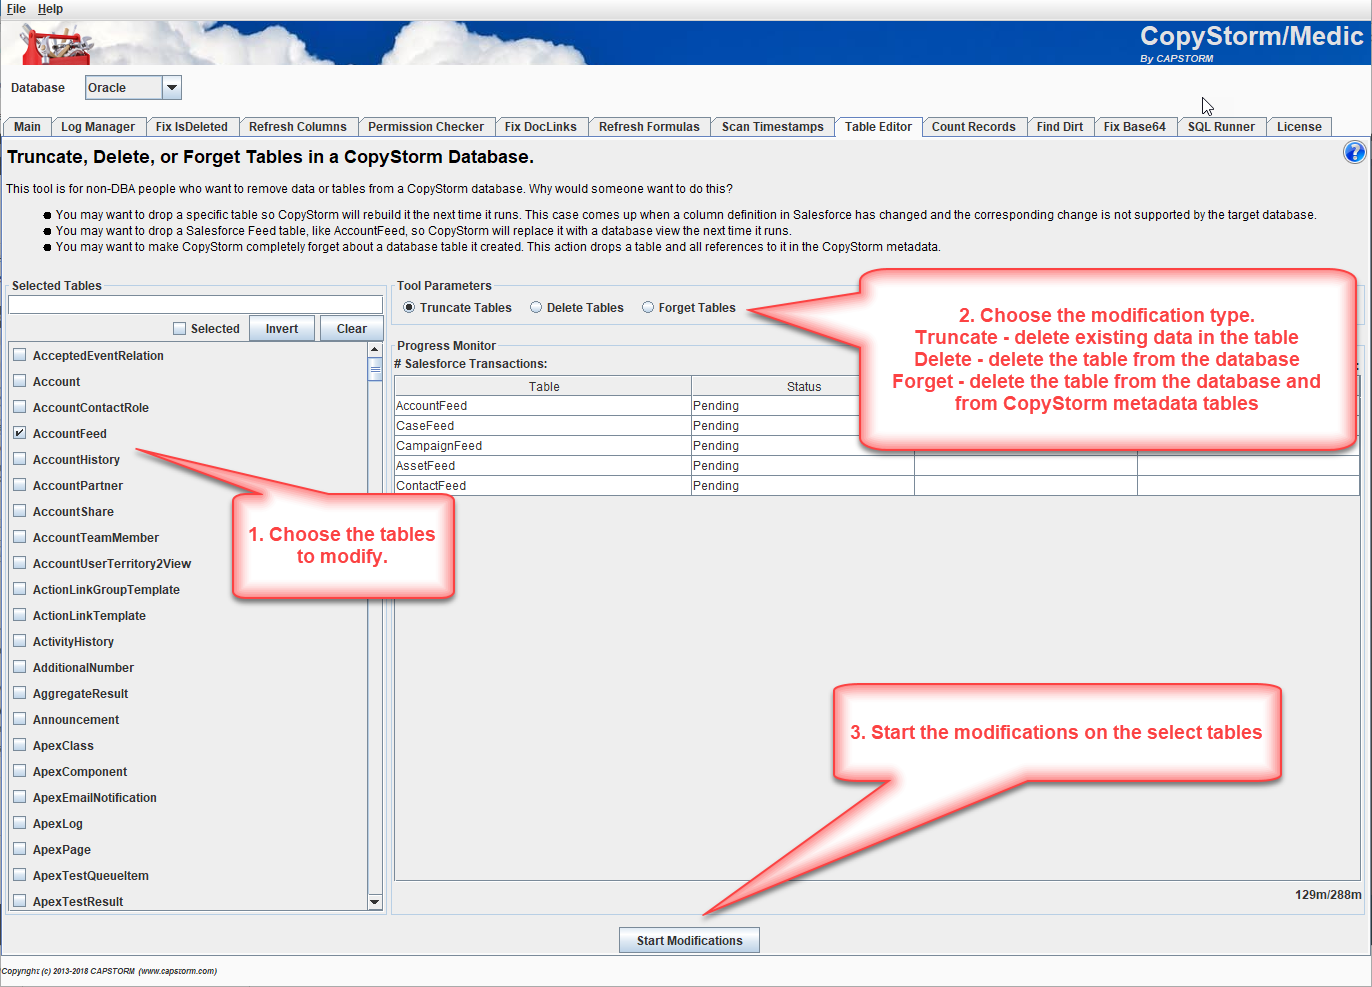Open the Refresh Formulas tab

point(649,127)
